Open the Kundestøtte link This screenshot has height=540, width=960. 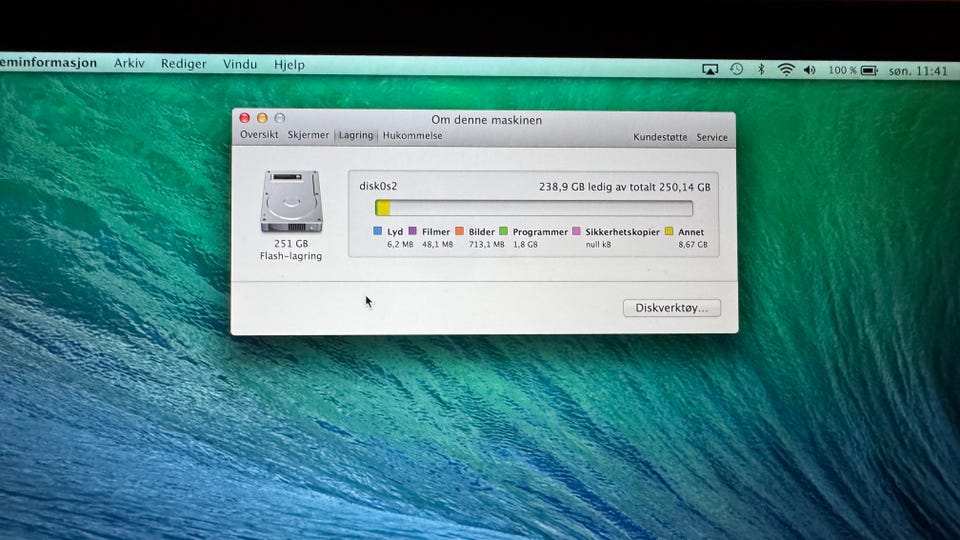click(660, 137)
